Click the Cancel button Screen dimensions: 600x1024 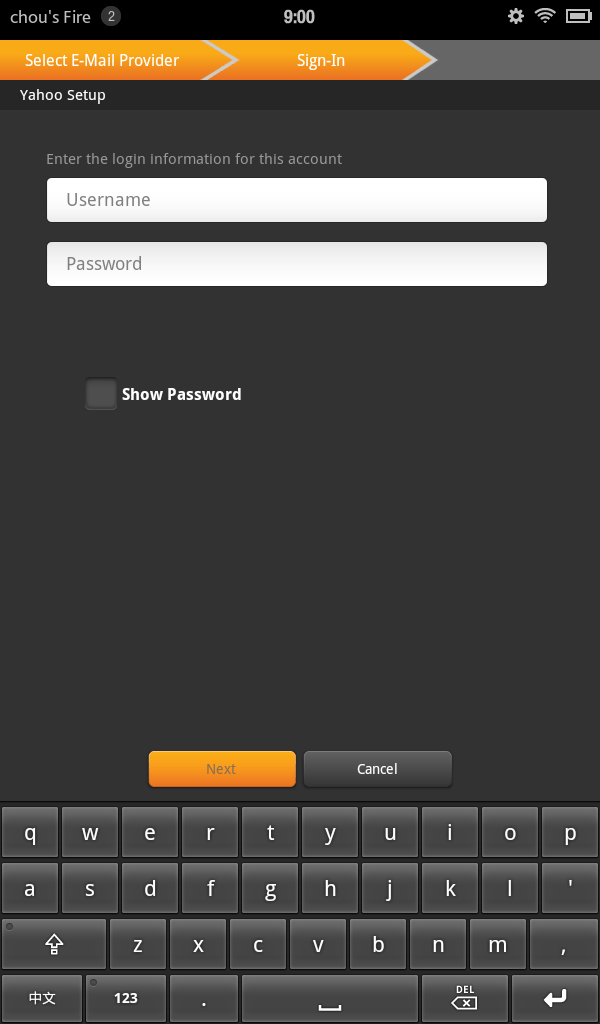377,769
